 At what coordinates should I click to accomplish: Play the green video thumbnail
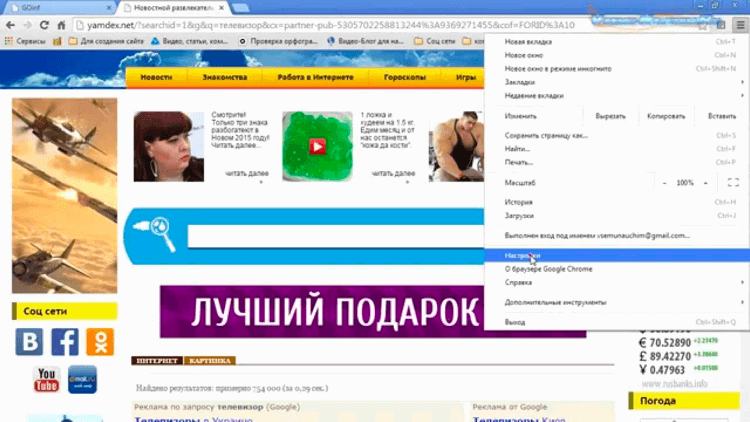pyautogui.click(x=317, y=146)
